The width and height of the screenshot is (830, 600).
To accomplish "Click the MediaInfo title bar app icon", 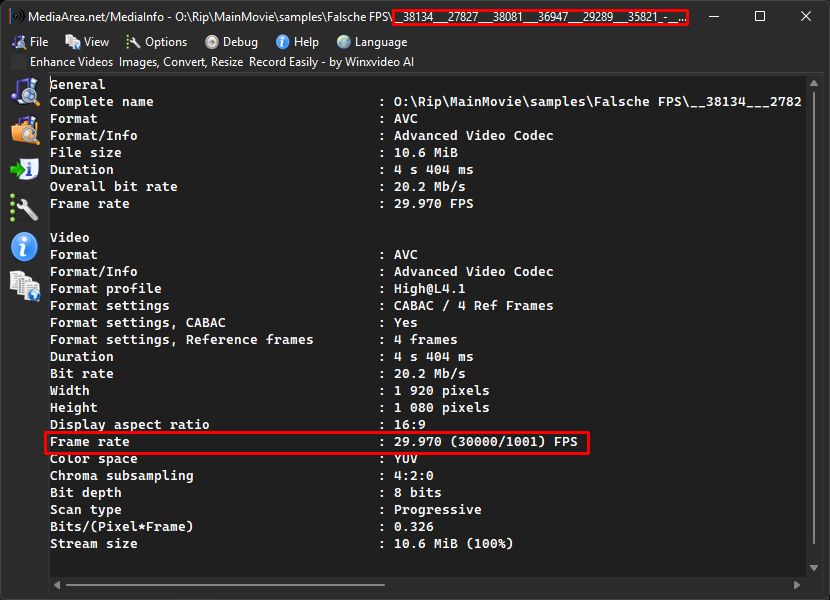I will [17, 16].
